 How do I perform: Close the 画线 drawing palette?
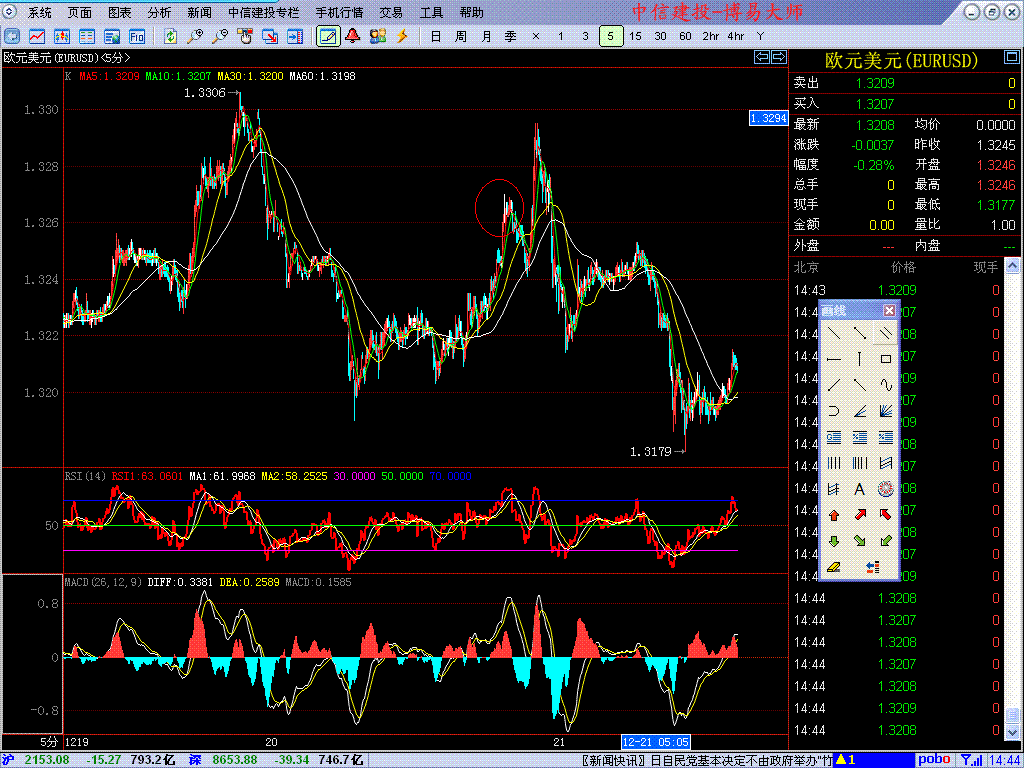pyautogui.click(x=890, y=309)
